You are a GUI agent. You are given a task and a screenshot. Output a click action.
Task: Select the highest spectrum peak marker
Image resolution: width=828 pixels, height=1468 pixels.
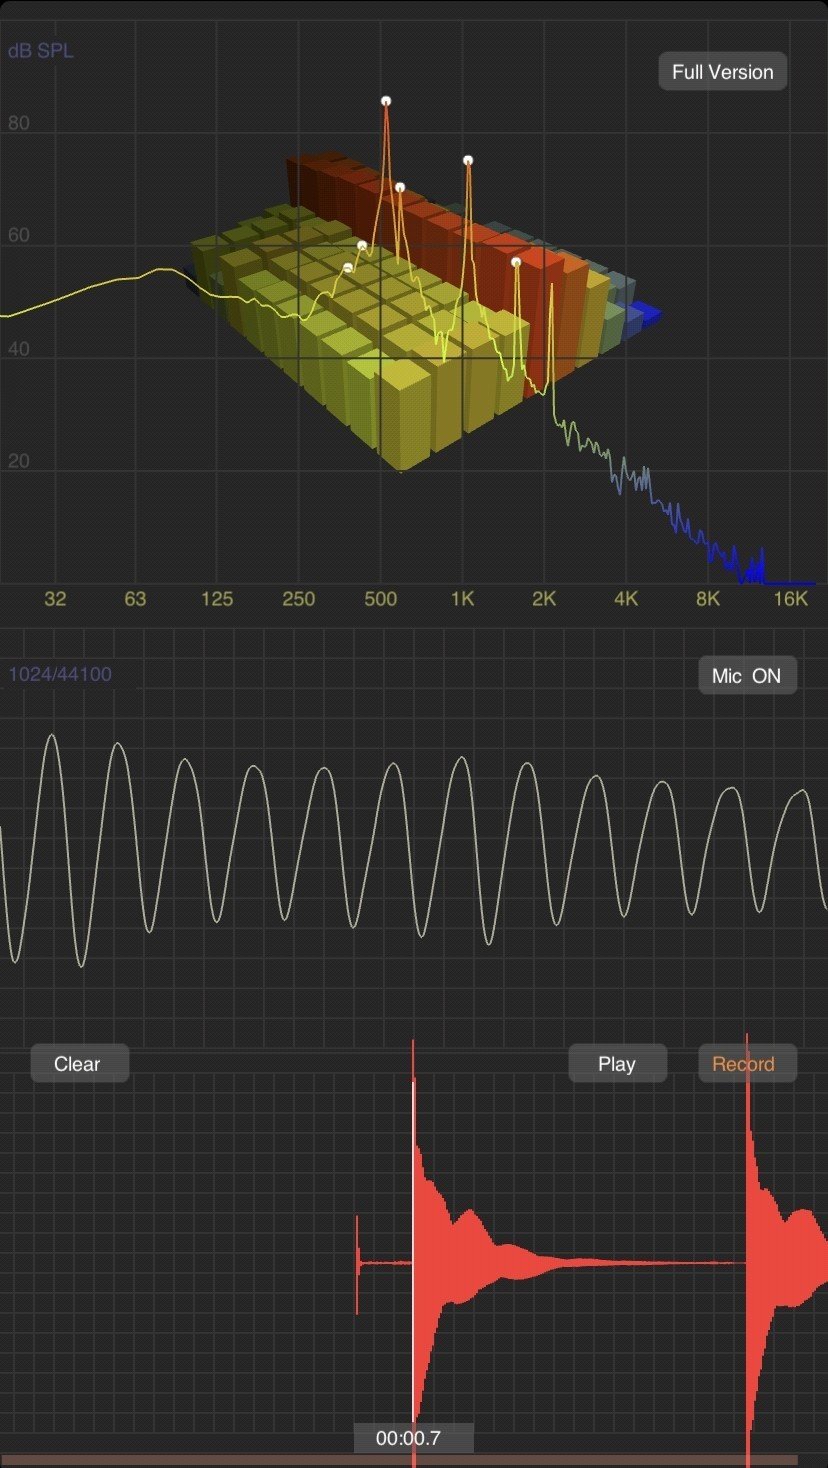[x=386, y=101]
